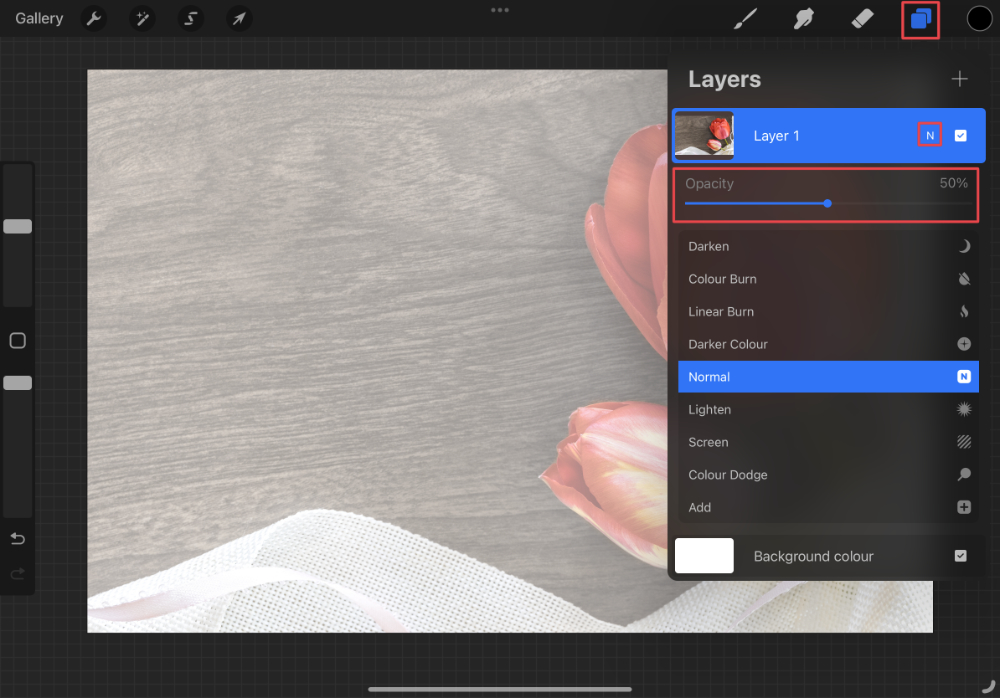Add a new layer with the plus button

pyautogui.click(x=959, y=79)
